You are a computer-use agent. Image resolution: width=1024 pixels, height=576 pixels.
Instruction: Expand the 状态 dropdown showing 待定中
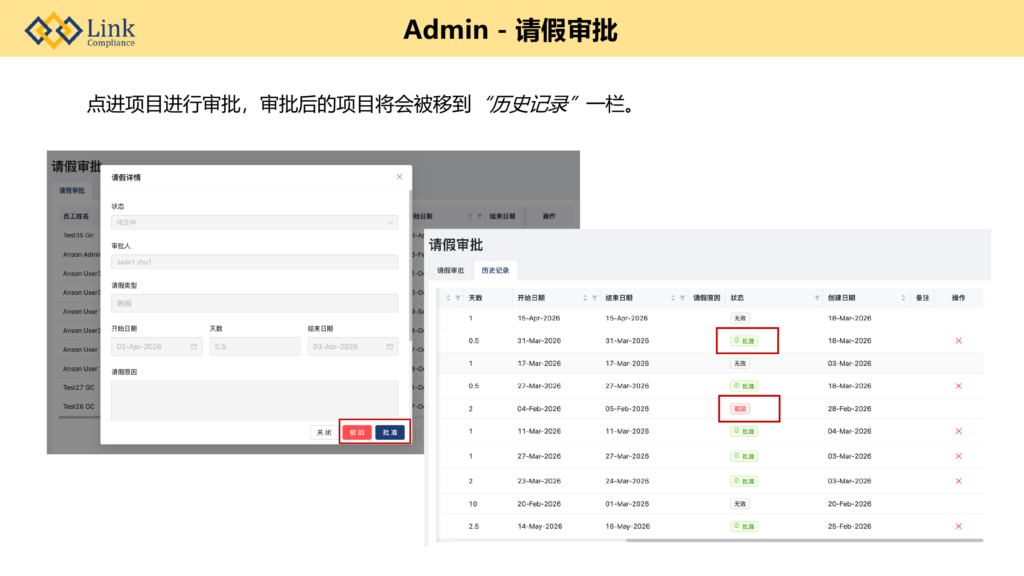pyautogui.click(x=254, y=222)
